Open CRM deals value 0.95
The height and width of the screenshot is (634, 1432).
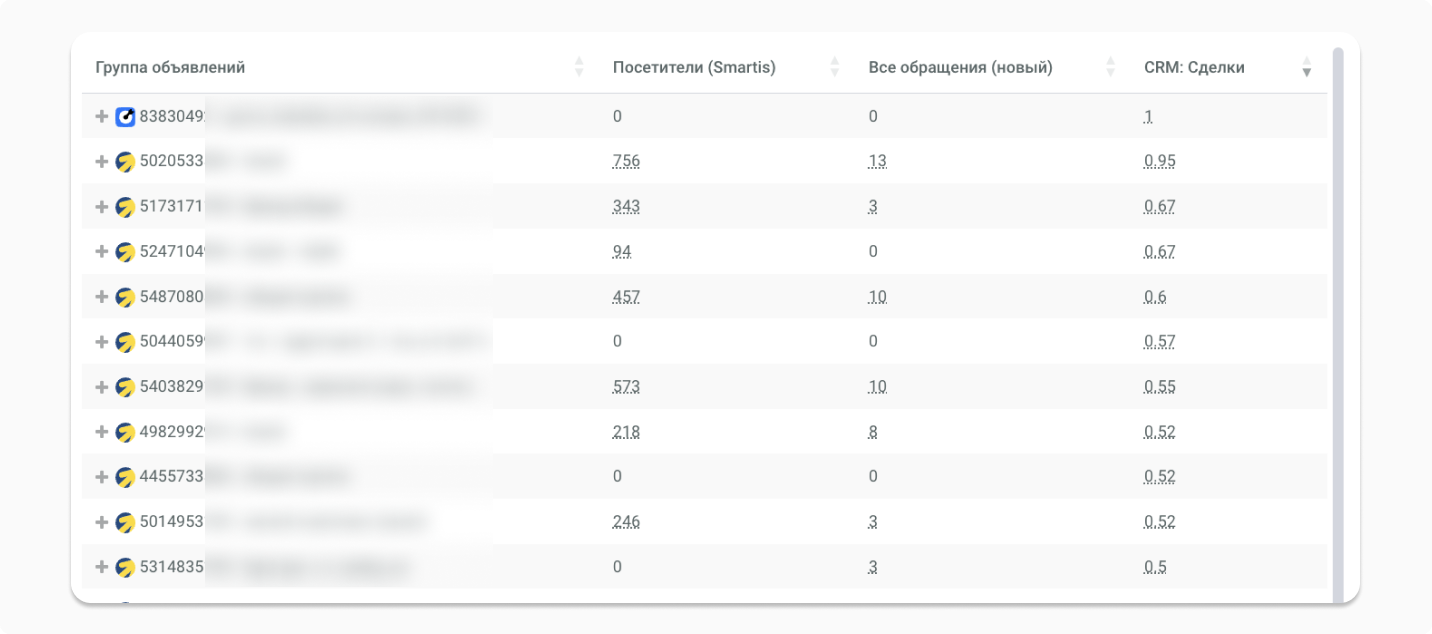[x=1159, y=162]
